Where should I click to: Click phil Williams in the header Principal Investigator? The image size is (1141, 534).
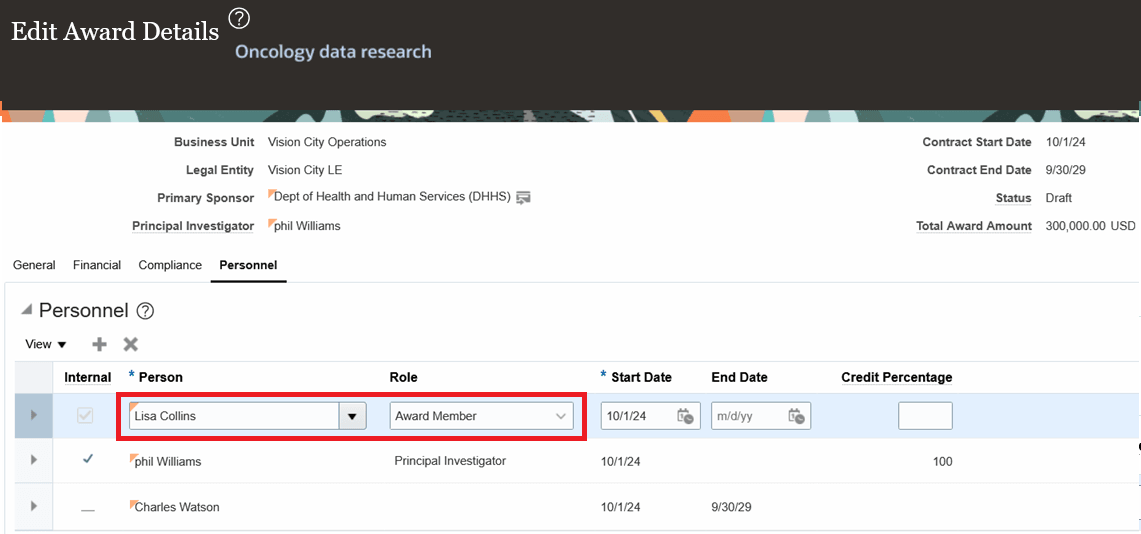click(307, 226)
